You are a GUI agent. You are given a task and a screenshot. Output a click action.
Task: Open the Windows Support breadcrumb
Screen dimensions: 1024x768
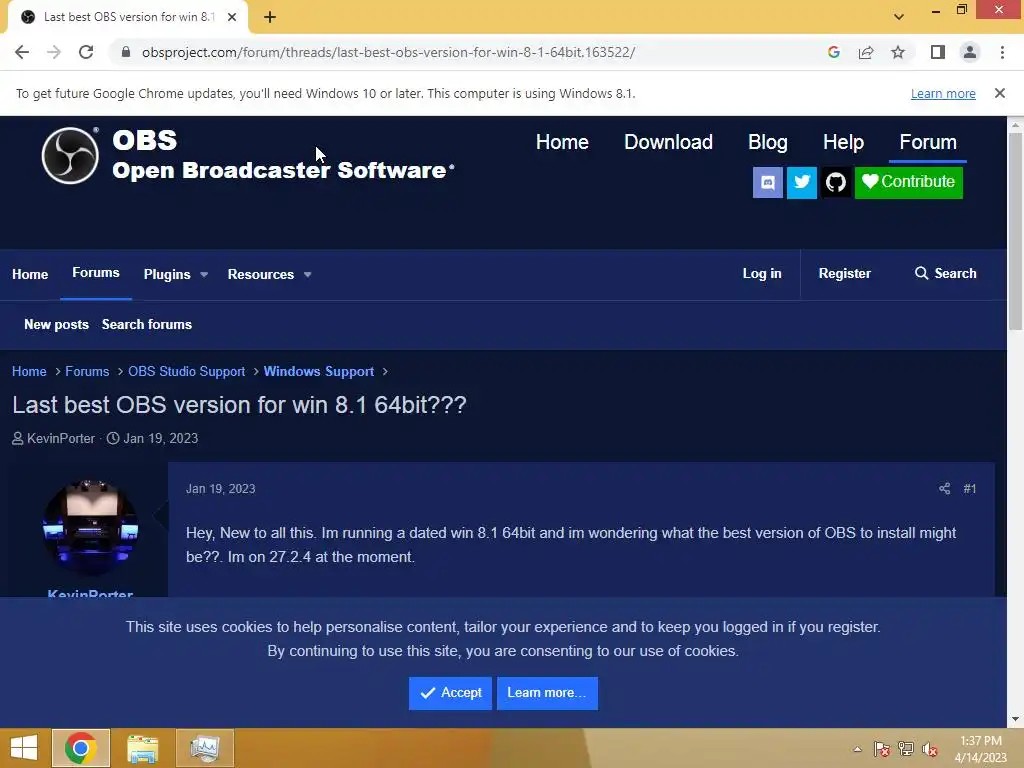319,372
